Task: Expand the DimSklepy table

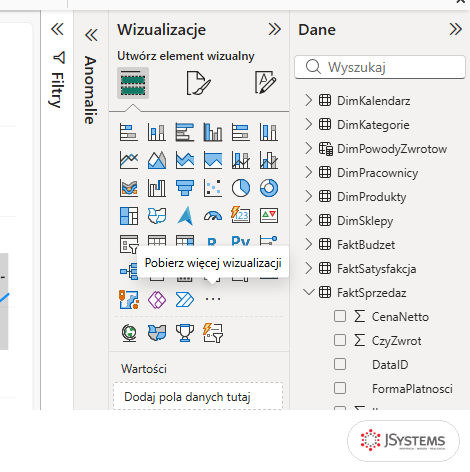Action: (x=309, y=220)
